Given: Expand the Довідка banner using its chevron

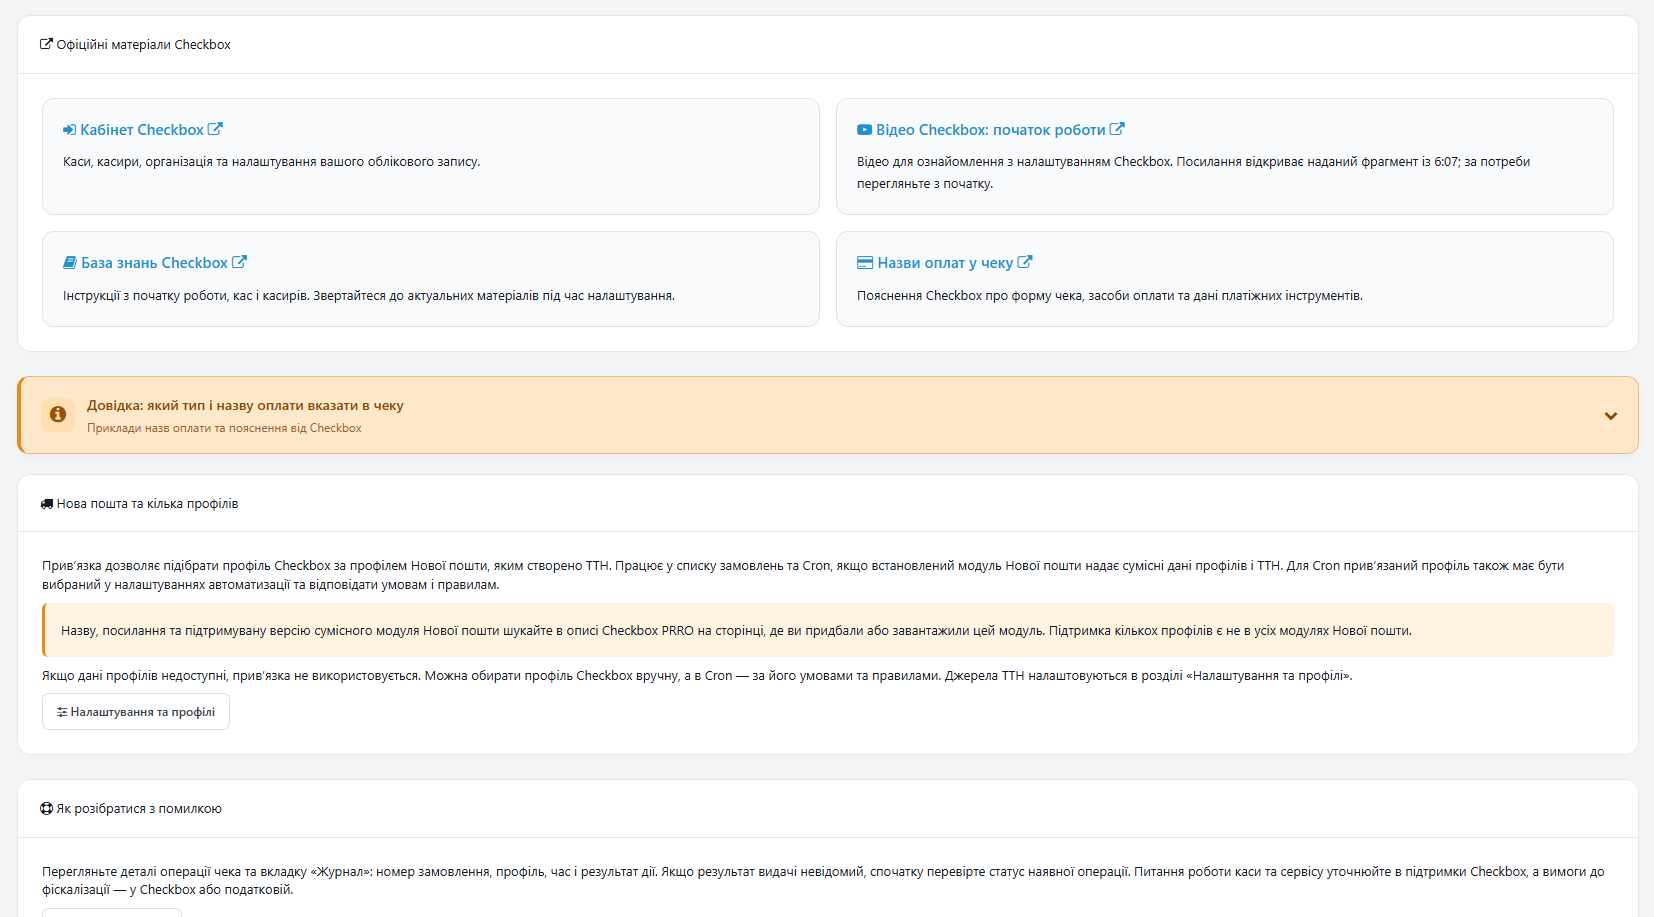Looking at the screenshot, I should coord(1611,416).
